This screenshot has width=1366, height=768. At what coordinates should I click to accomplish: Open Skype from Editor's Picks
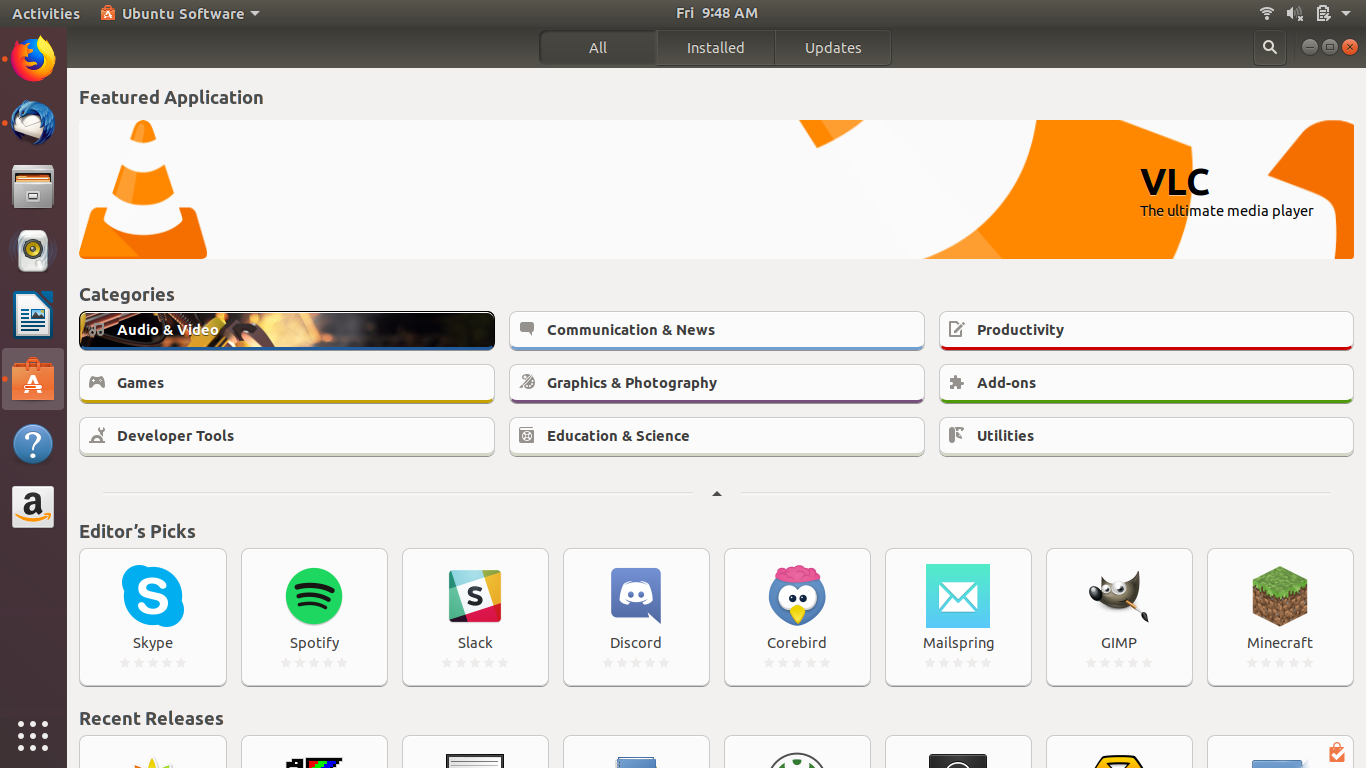[x=153, y=617]
